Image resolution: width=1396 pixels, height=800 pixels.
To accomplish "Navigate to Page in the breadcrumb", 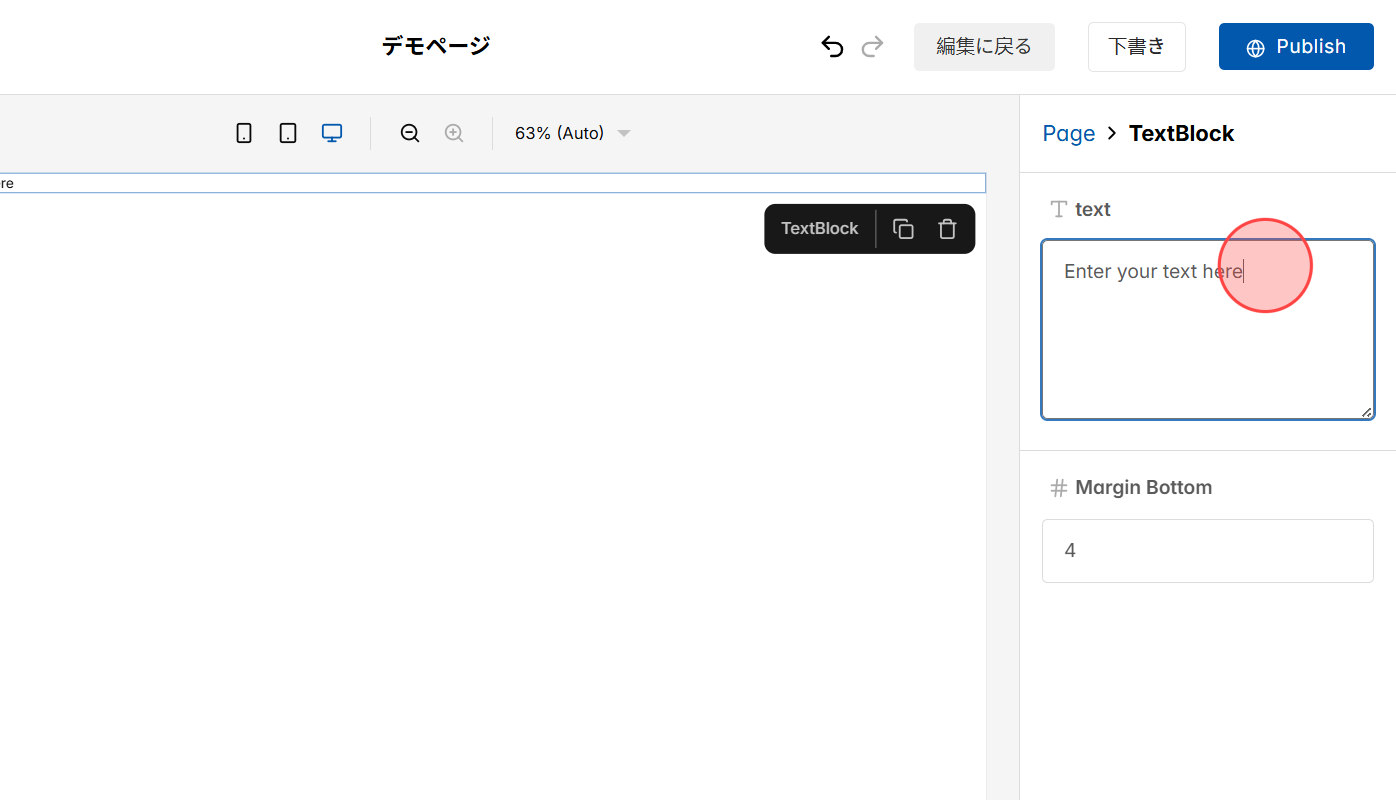I will (x=1068, y=133).
